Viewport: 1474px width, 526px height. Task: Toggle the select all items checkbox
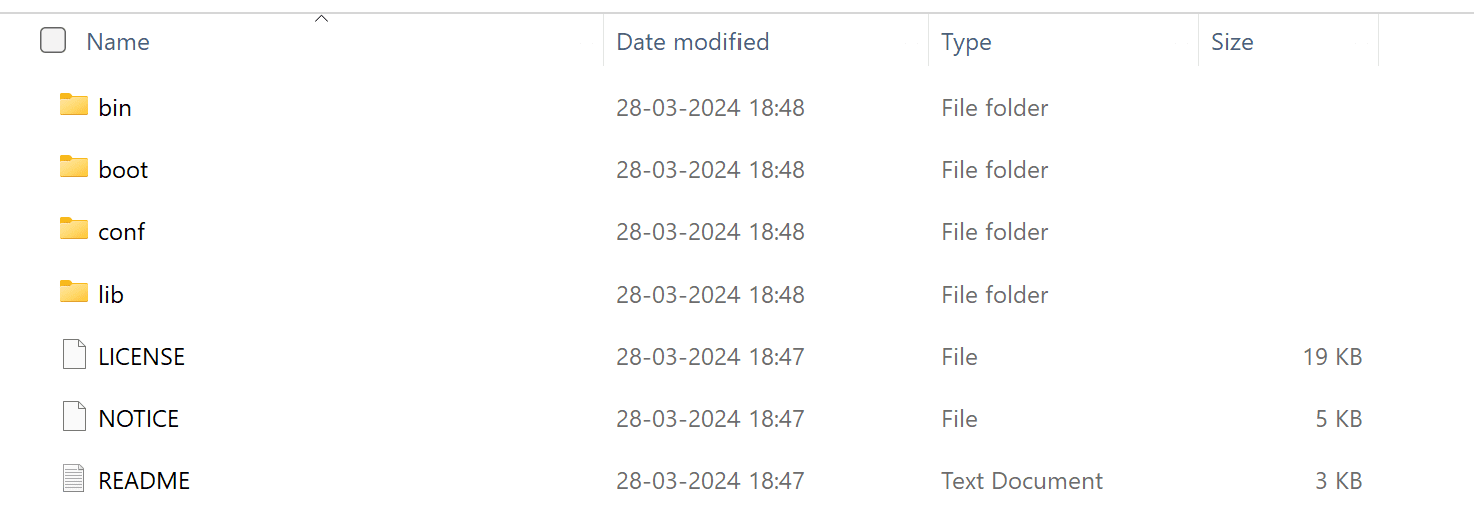tap(53, 41)
